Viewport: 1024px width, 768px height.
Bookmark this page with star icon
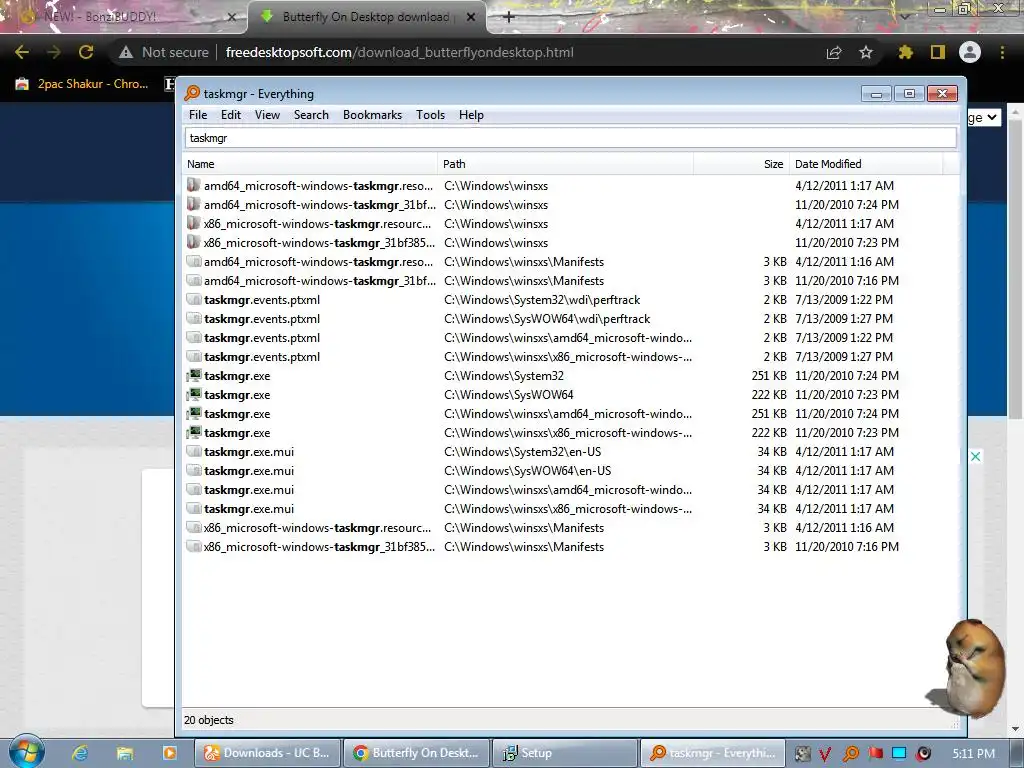click(x=866, y=52)
